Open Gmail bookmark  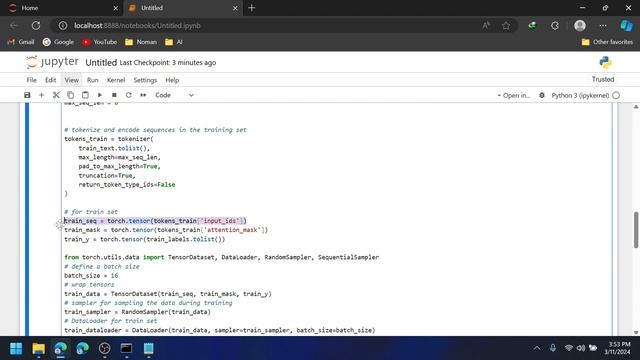point(21,42)
